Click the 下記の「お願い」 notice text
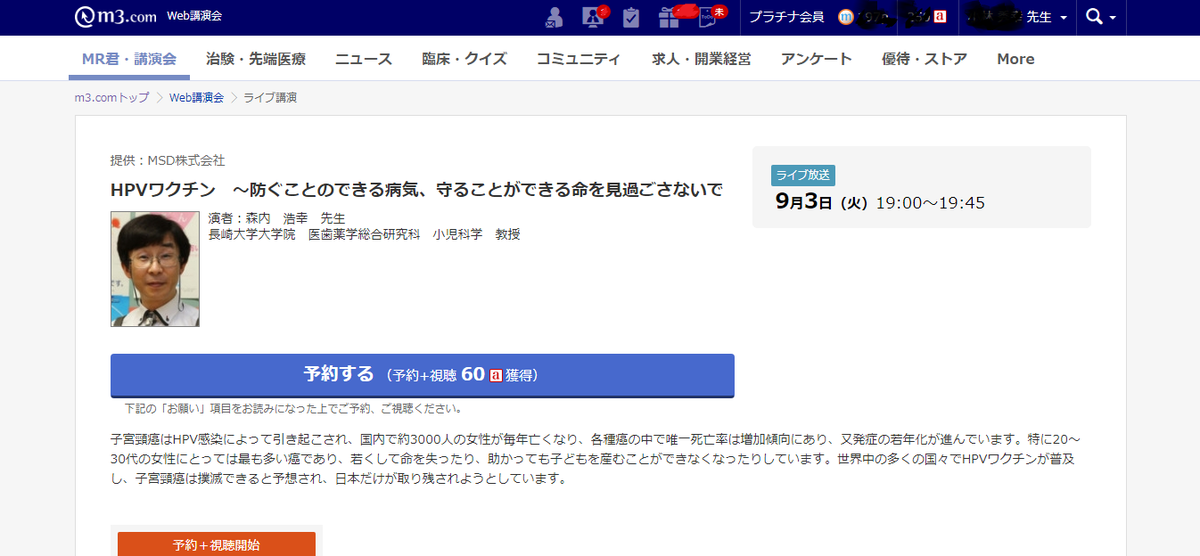The height and width of the screenshot is (556, 1200). click(293, 408)
